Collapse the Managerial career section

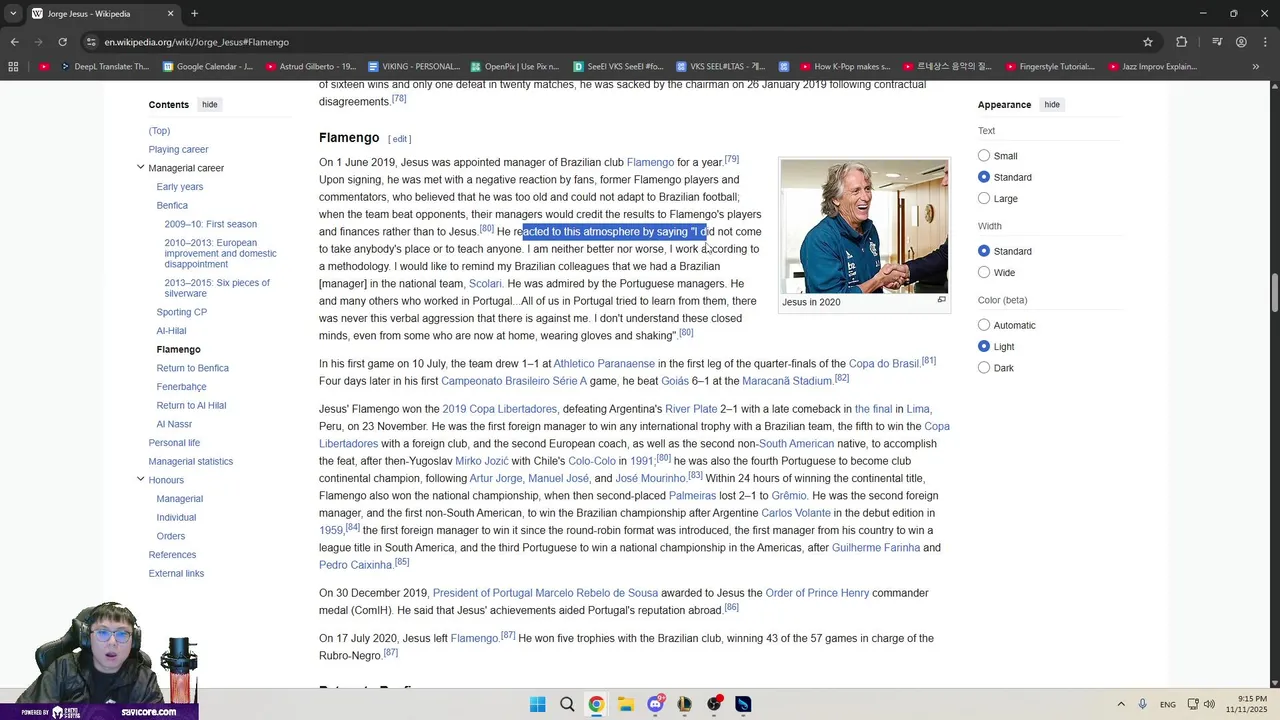tap(140, 167)
